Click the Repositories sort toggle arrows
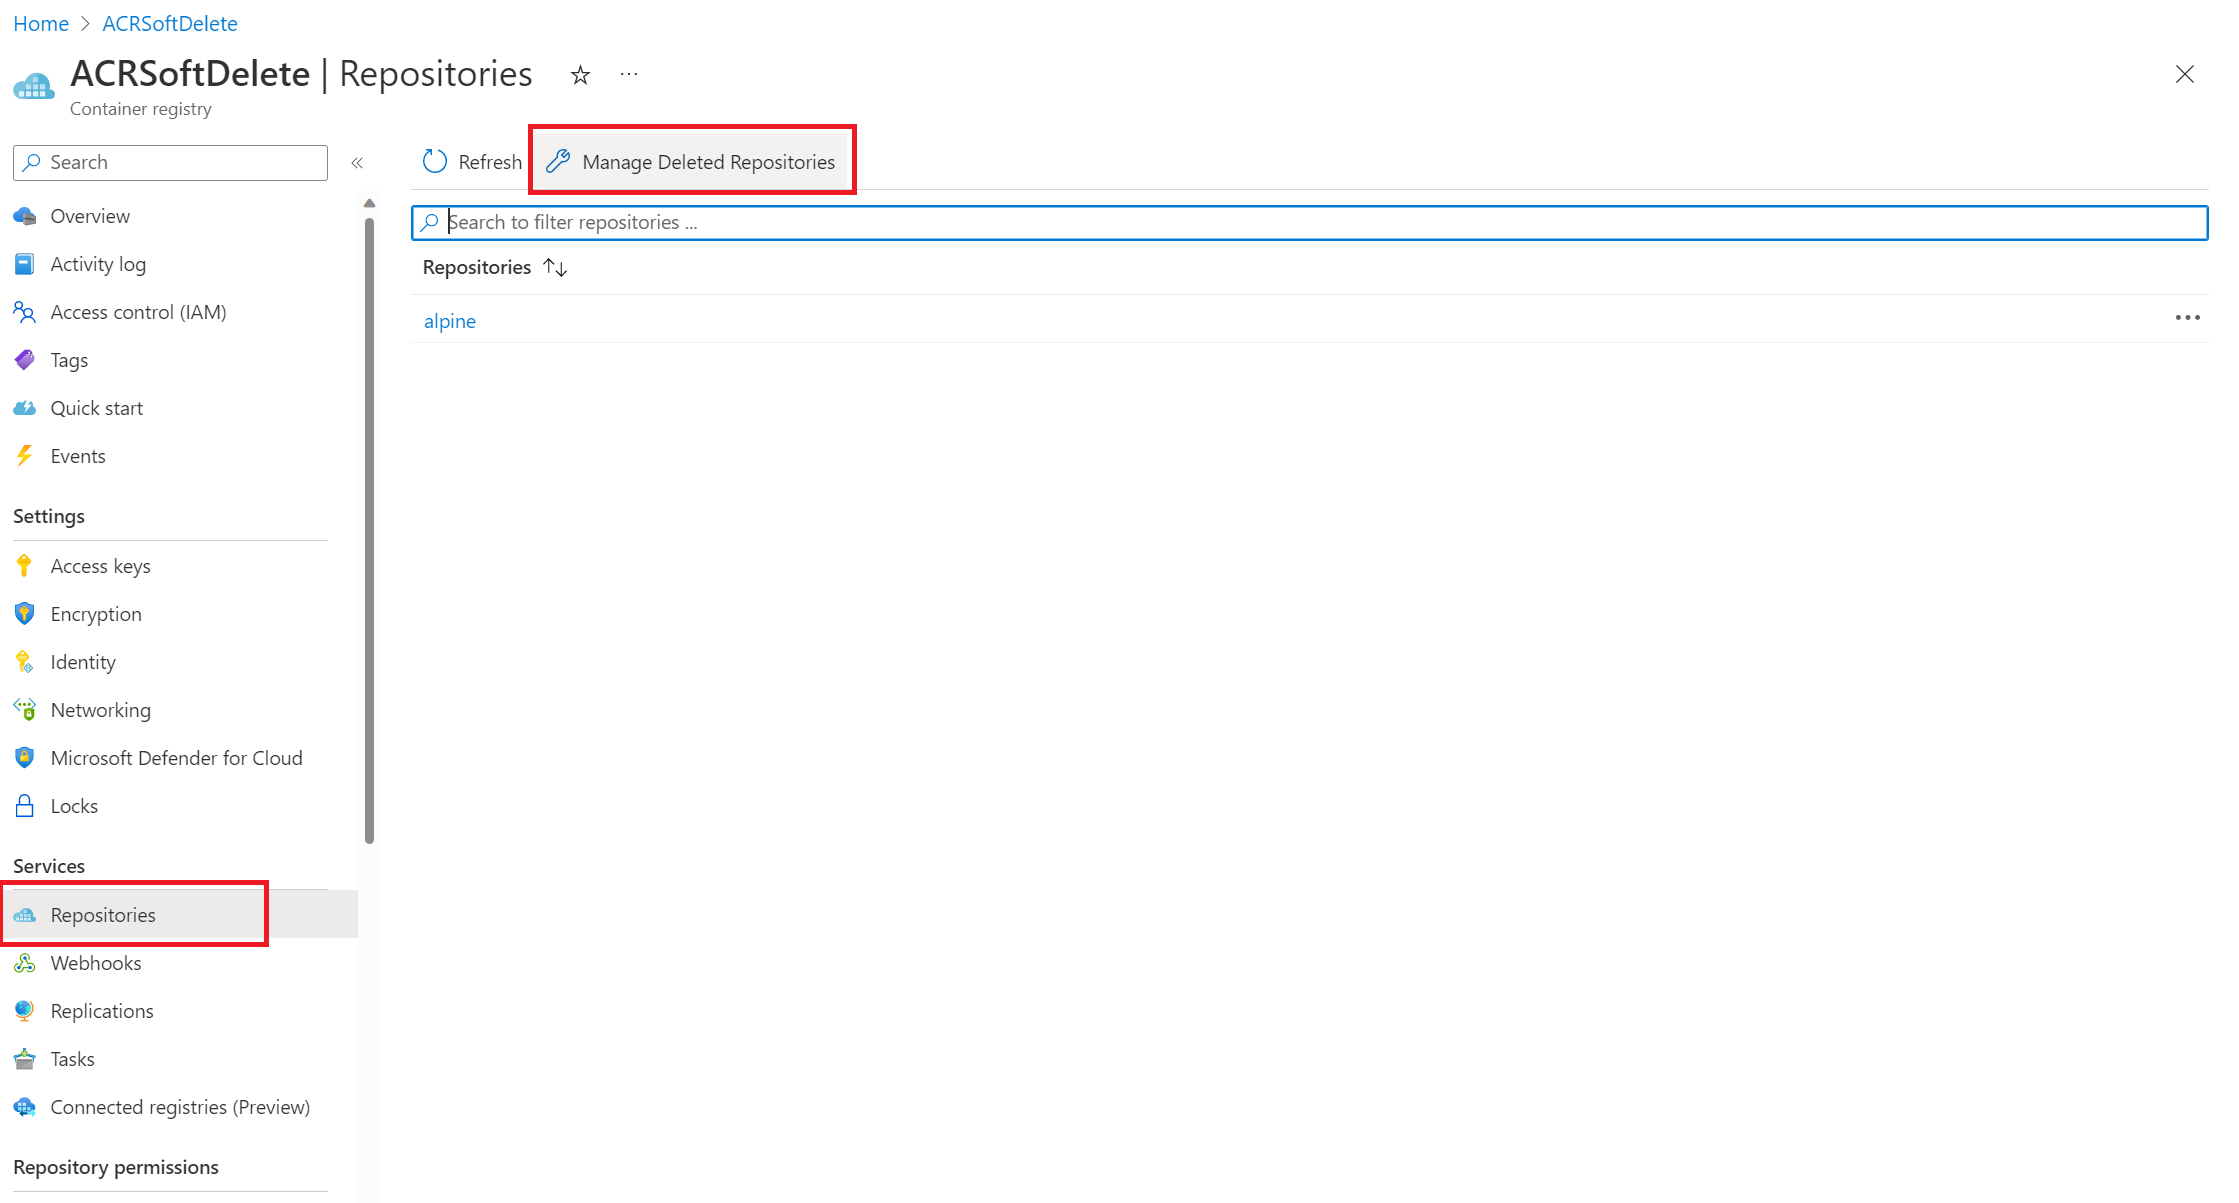This screenshot has width=2239, height=1203. tap(555, 267)
